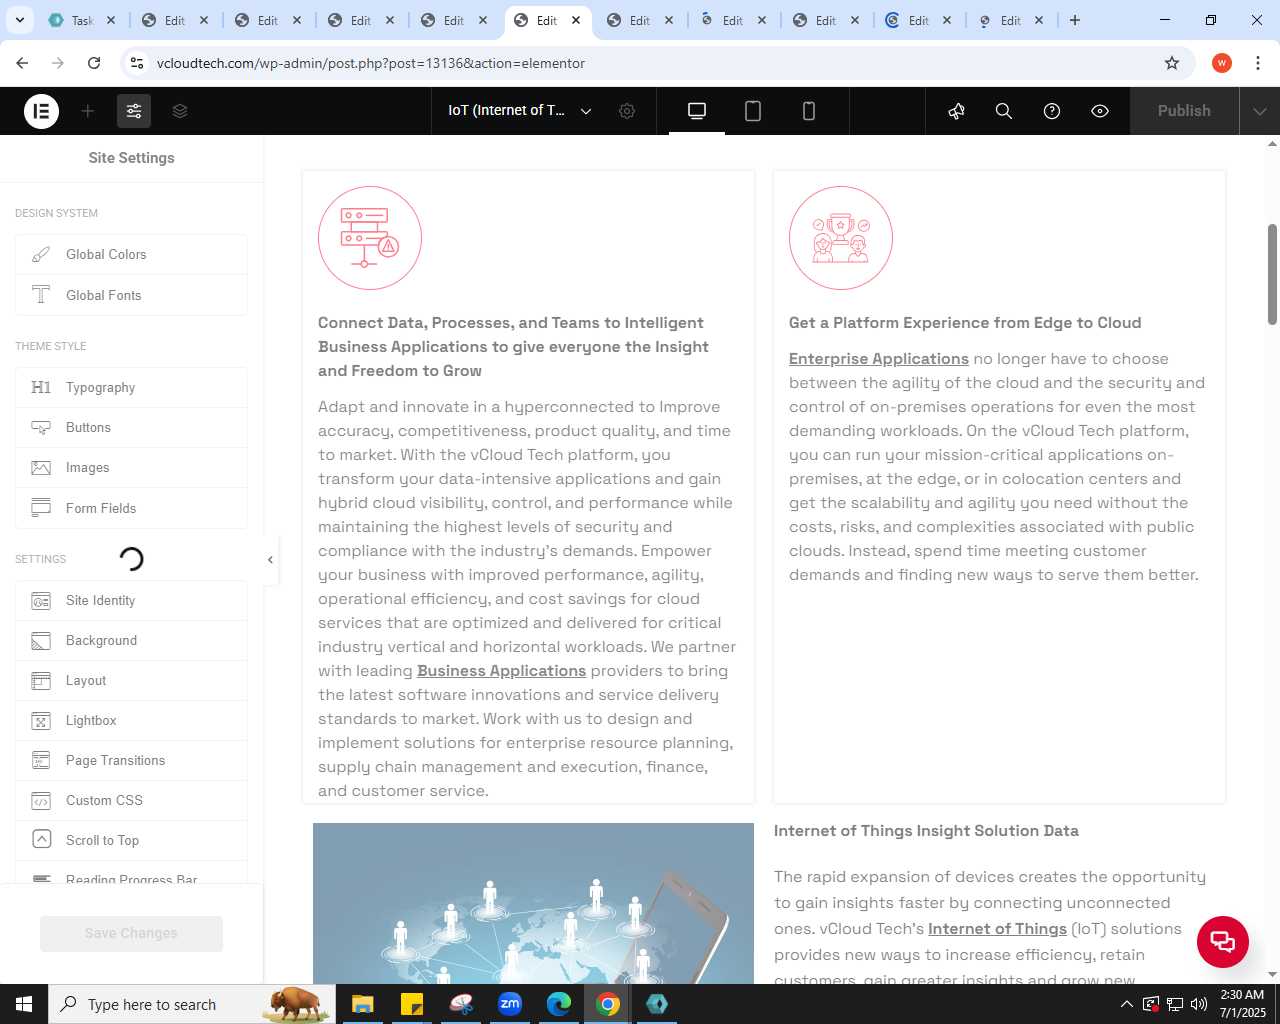This screenshot has height=1024, width=1280.
Task: Open Form Fields theme style
Action: point(131,508)
